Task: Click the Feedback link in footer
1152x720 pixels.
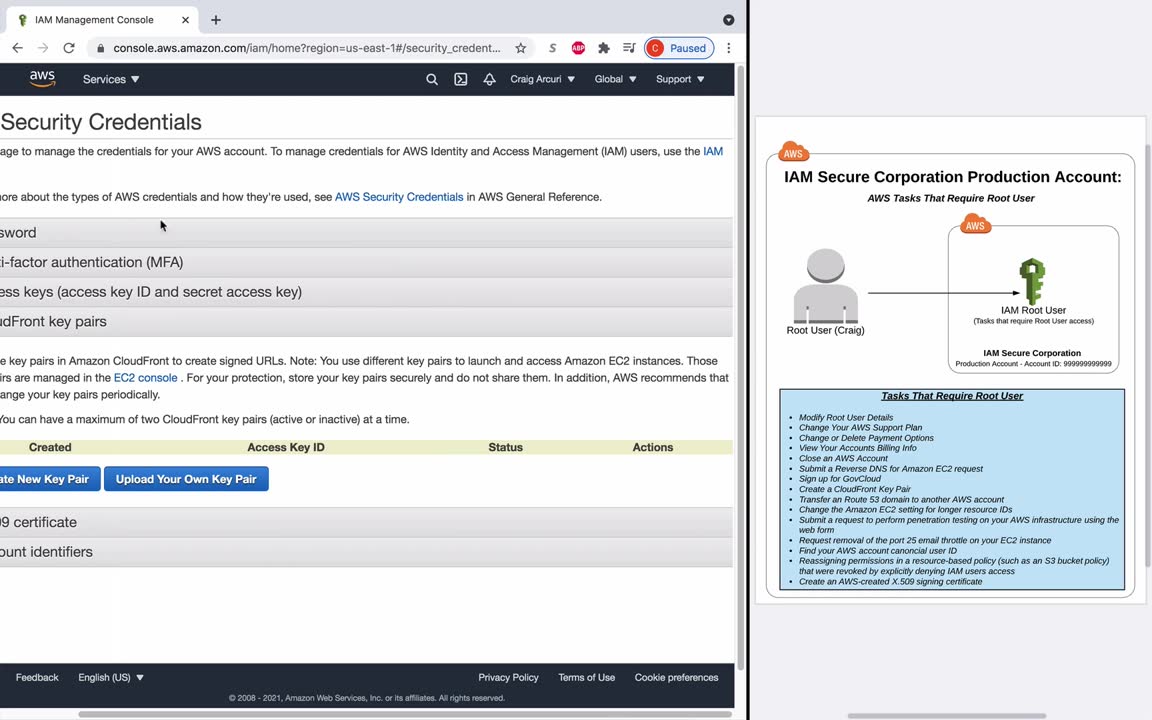Action: click(x=37, y=677)
